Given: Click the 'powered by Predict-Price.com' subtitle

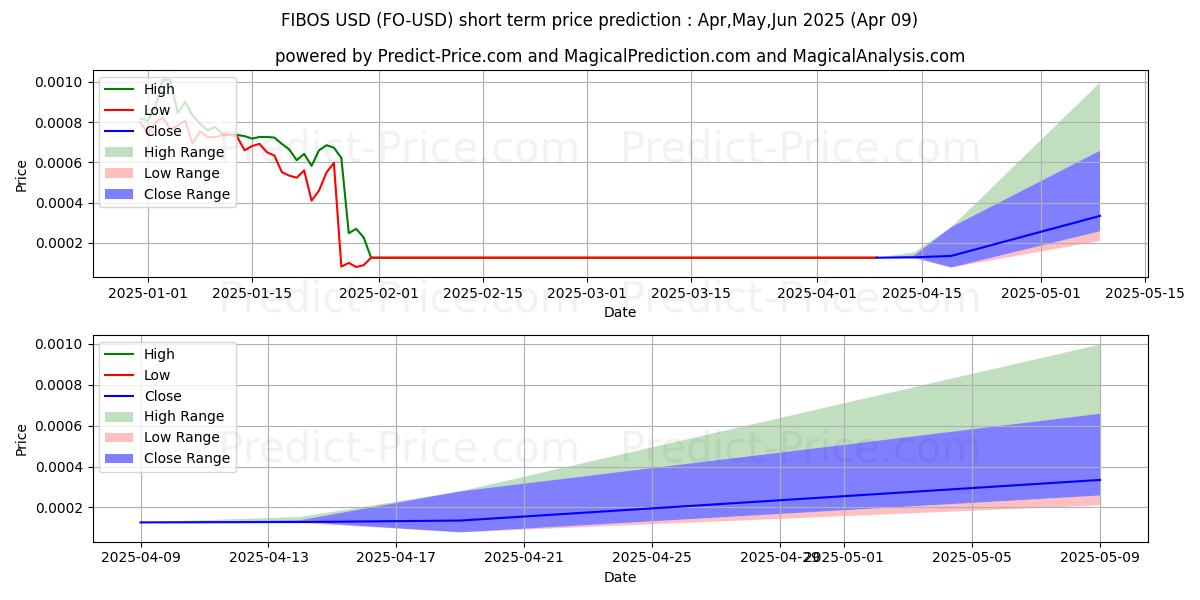Looking at the screenshot, I should (619, 56).
